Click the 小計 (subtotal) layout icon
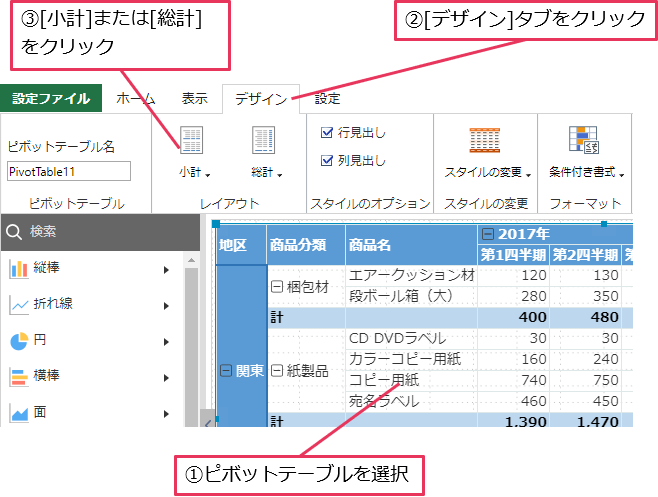Image resolution: width=658 pixels, height=497 pixels. click(191, 141)
